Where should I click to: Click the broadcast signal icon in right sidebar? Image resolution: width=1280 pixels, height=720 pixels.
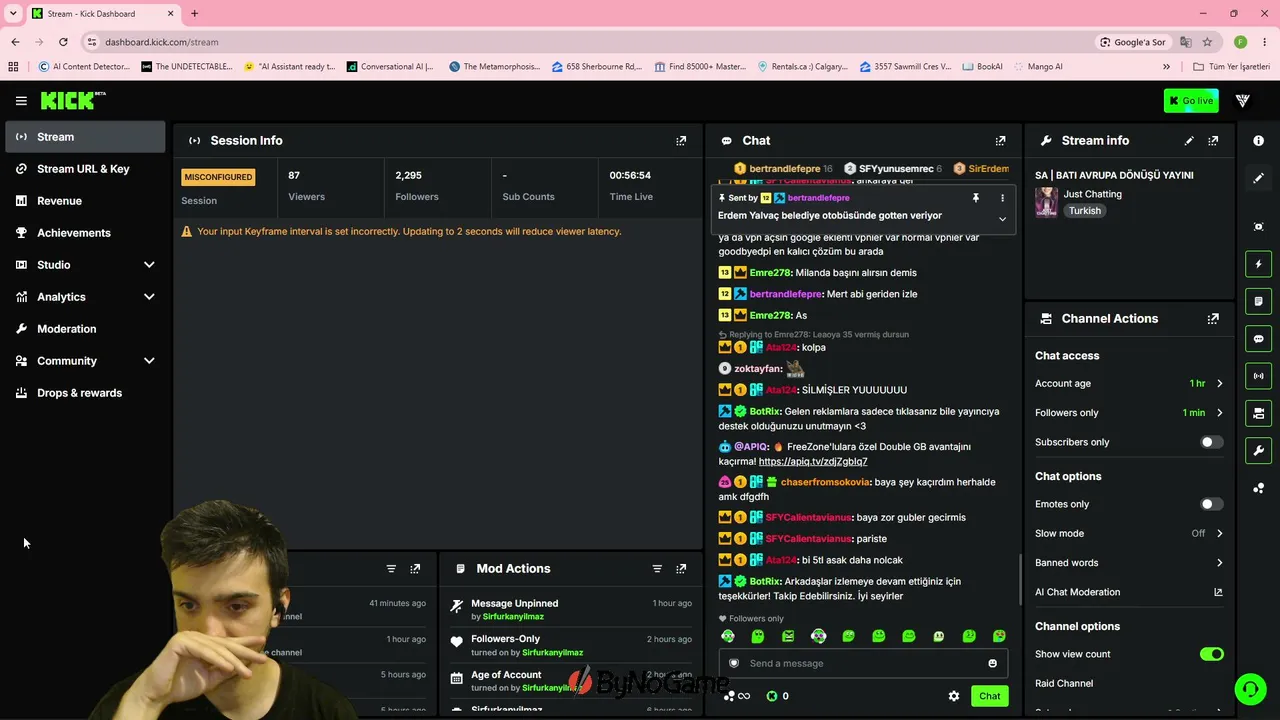(1259, 376)
